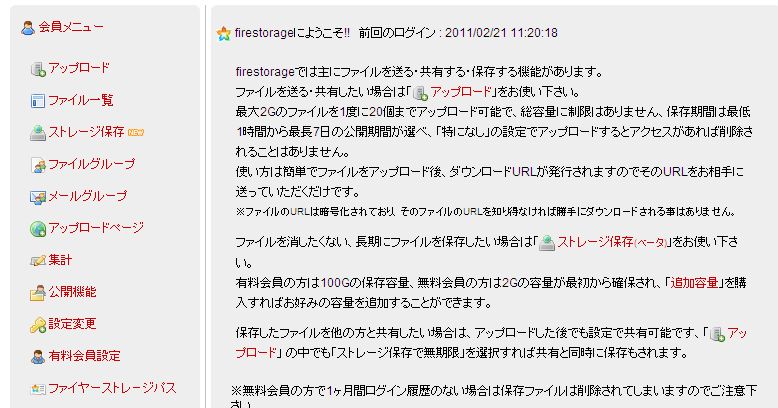The image size is (778, 408).
Task: Click the 公開機能 folder icon
Action: (x=38, y=293)
